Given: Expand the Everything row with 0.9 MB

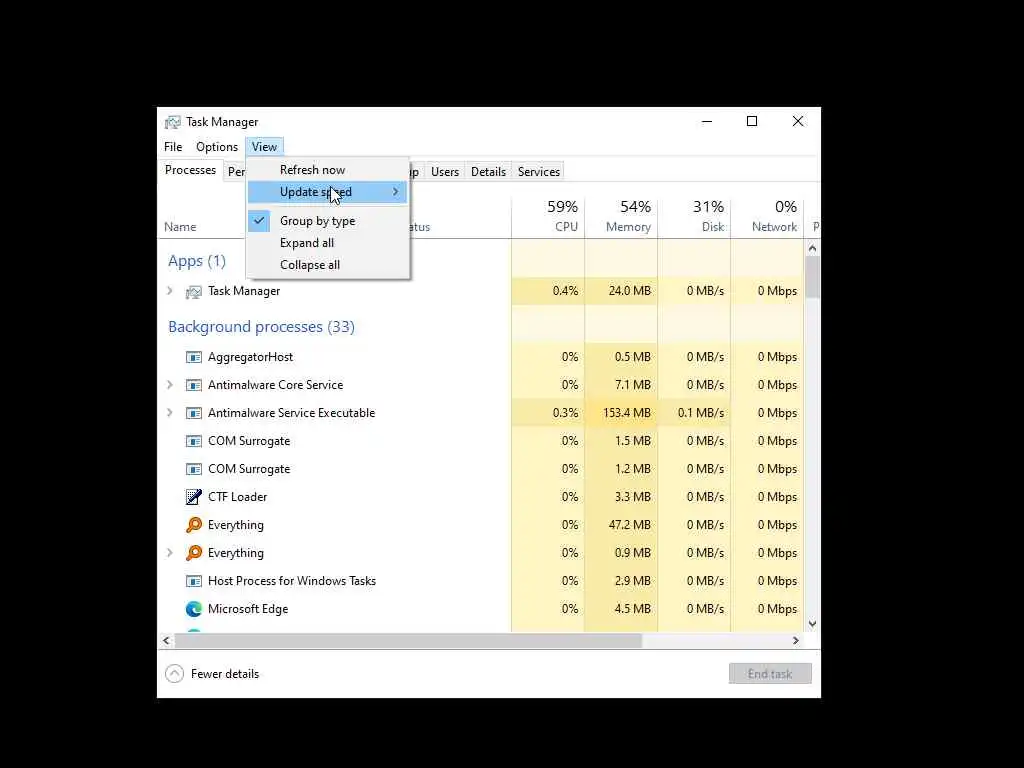Looking at the screenshot, I should (170, 552).
